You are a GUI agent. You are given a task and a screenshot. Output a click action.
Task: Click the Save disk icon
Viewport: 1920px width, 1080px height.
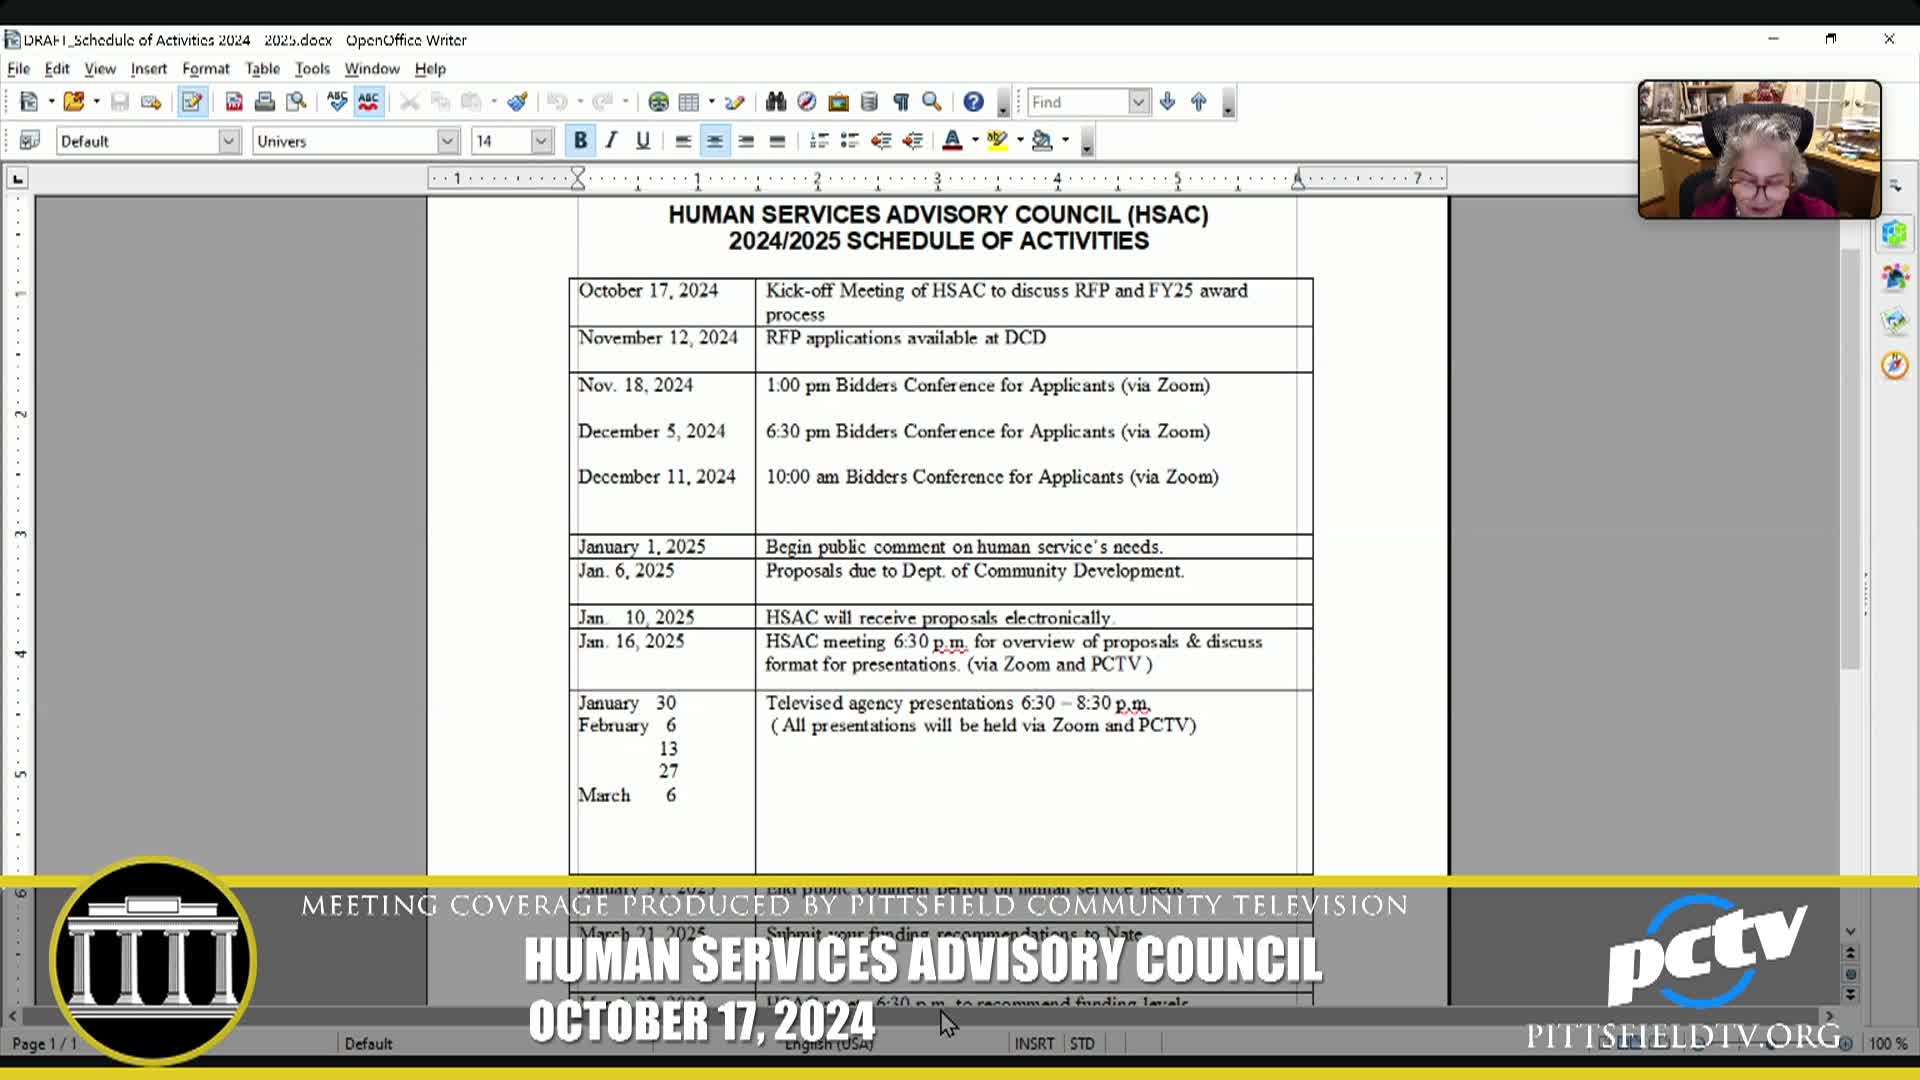pyautogui.click(x=120, y=102)
